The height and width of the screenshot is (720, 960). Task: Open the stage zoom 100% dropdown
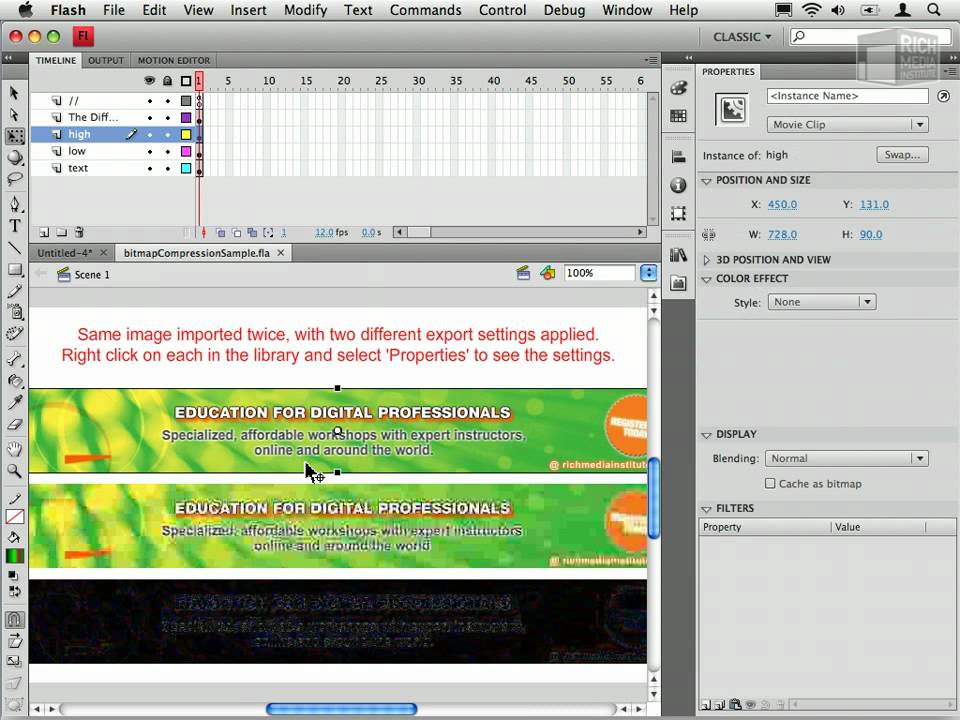pos(648,273)
